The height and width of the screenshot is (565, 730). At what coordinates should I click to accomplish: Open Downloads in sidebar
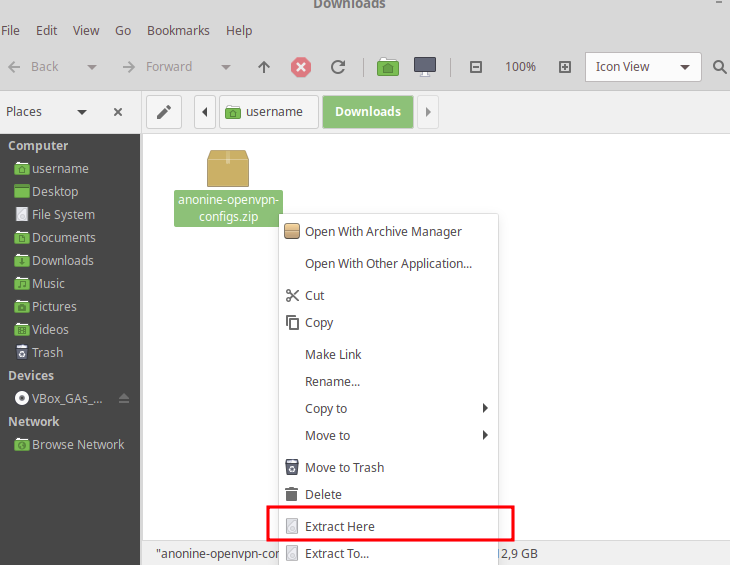click(x=54, y=261)
